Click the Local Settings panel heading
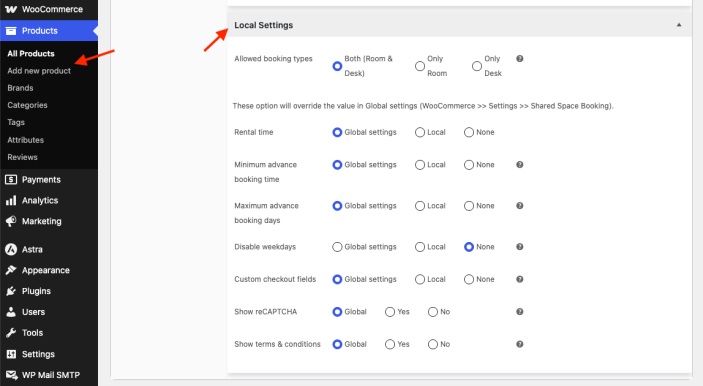Screen dimensions: 703x386 pos(264,25)
